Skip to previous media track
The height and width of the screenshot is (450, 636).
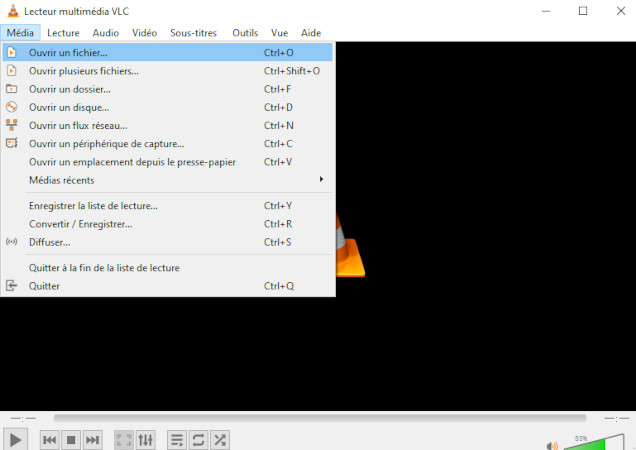coord(49,440)
